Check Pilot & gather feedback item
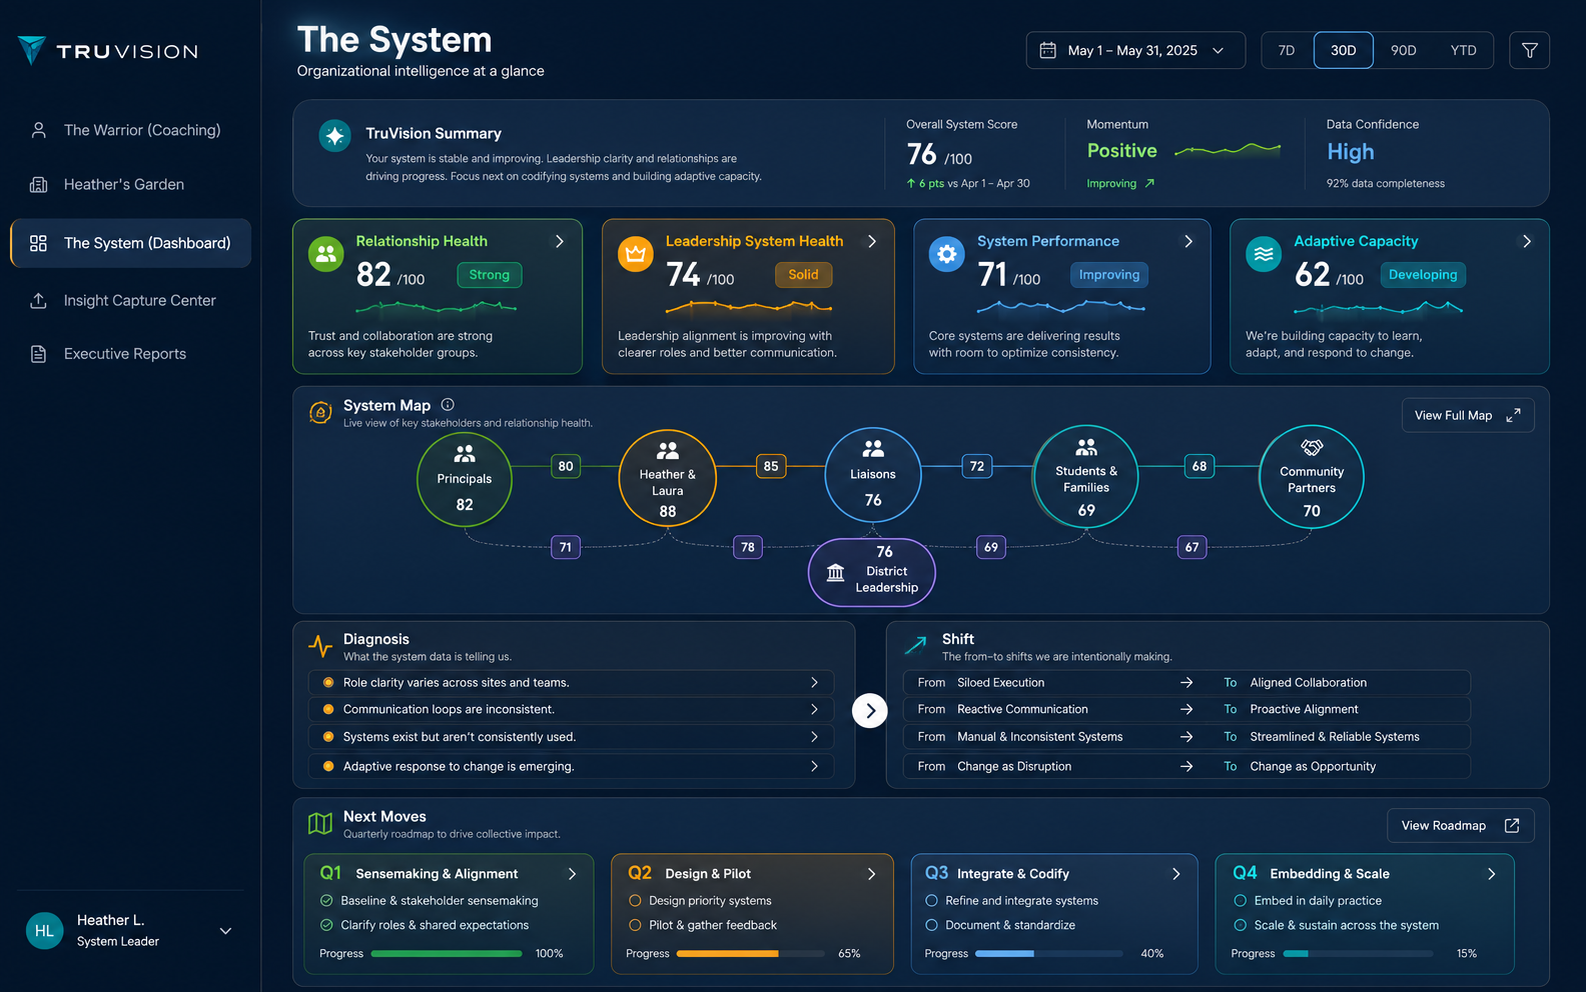The image size is (1586, 992). pos(634,925)
